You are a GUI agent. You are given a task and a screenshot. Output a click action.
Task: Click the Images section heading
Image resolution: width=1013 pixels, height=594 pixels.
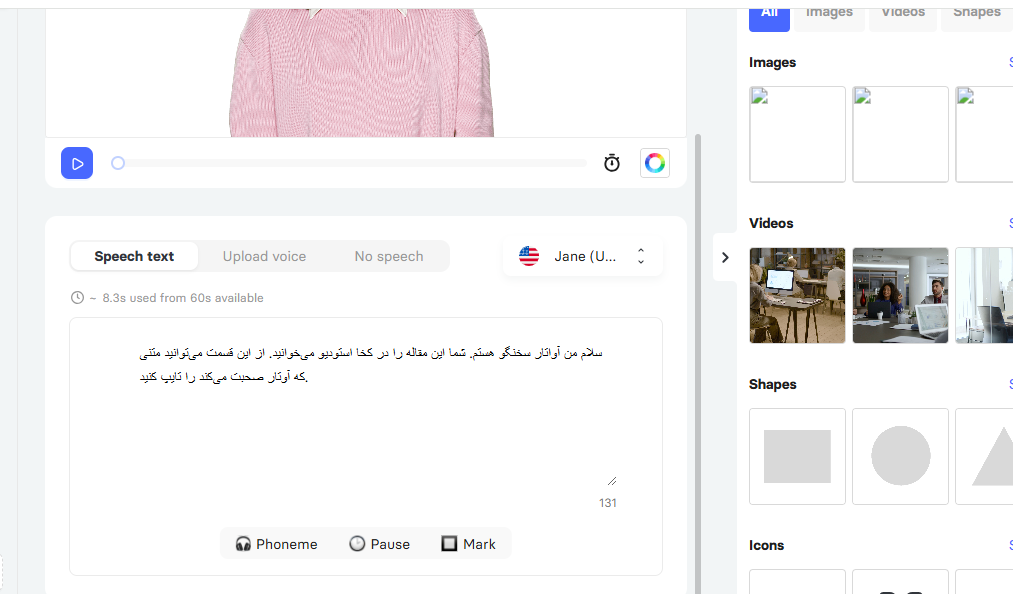[773, 63]
